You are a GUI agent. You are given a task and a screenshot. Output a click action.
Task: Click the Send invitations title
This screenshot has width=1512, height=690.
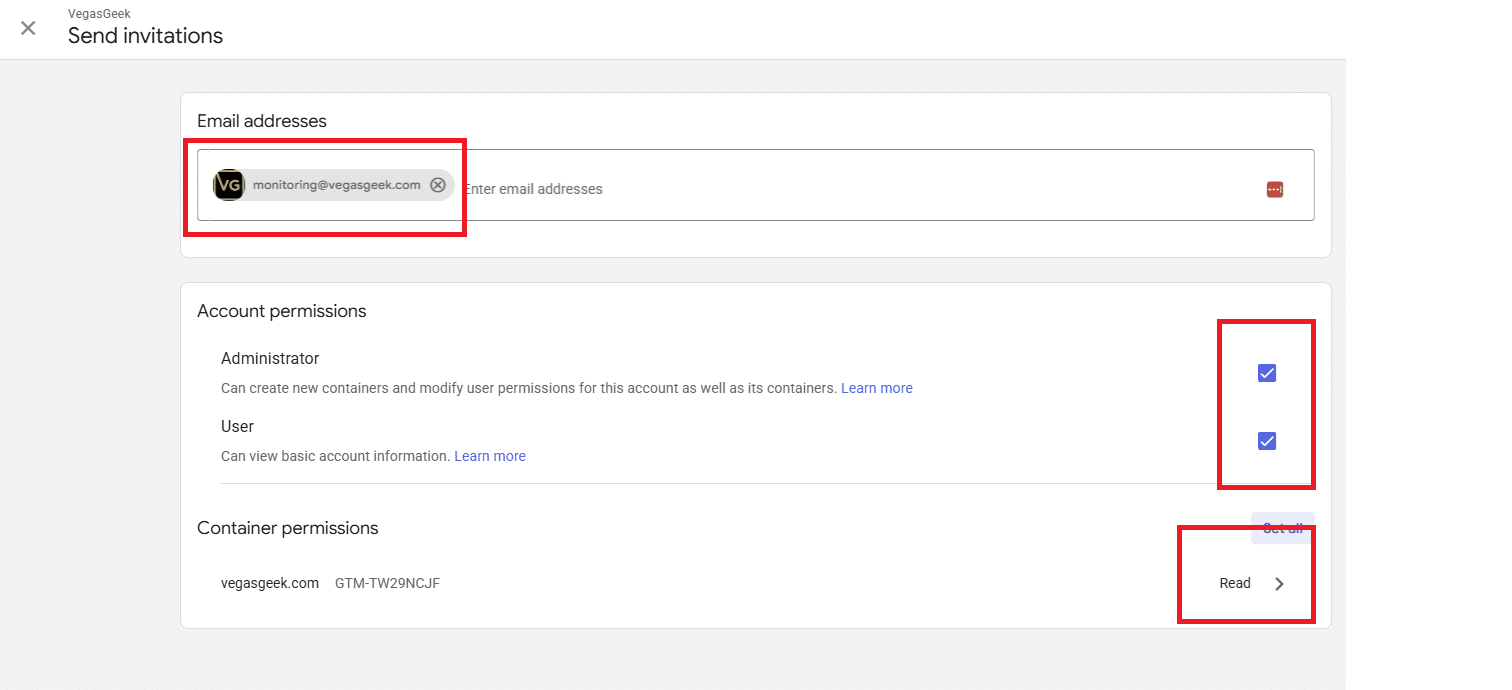tap(145, 36)
